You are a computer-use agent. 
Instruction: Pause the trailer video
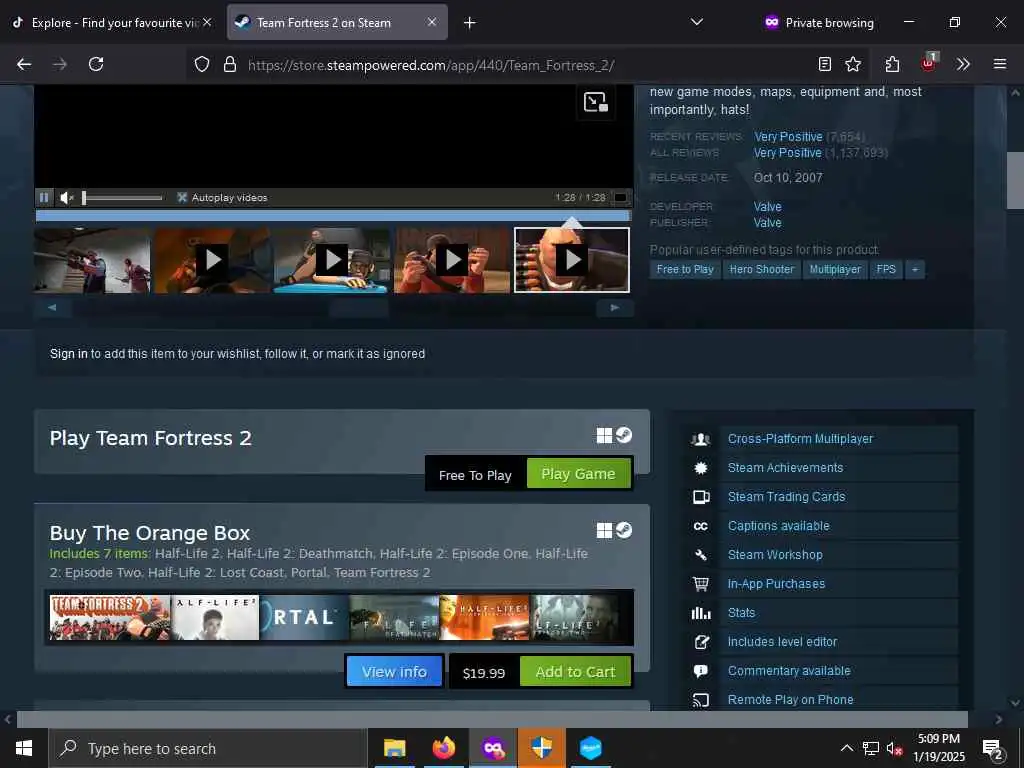[x=44, y=197]
